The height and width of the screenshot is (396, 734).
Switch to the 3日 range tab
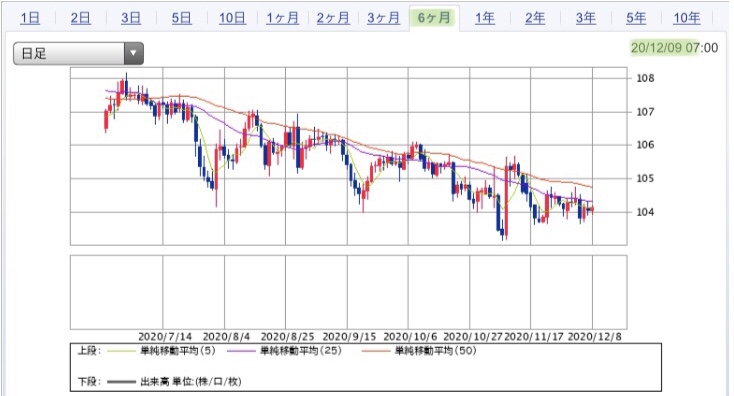click(x=131, y=18)
